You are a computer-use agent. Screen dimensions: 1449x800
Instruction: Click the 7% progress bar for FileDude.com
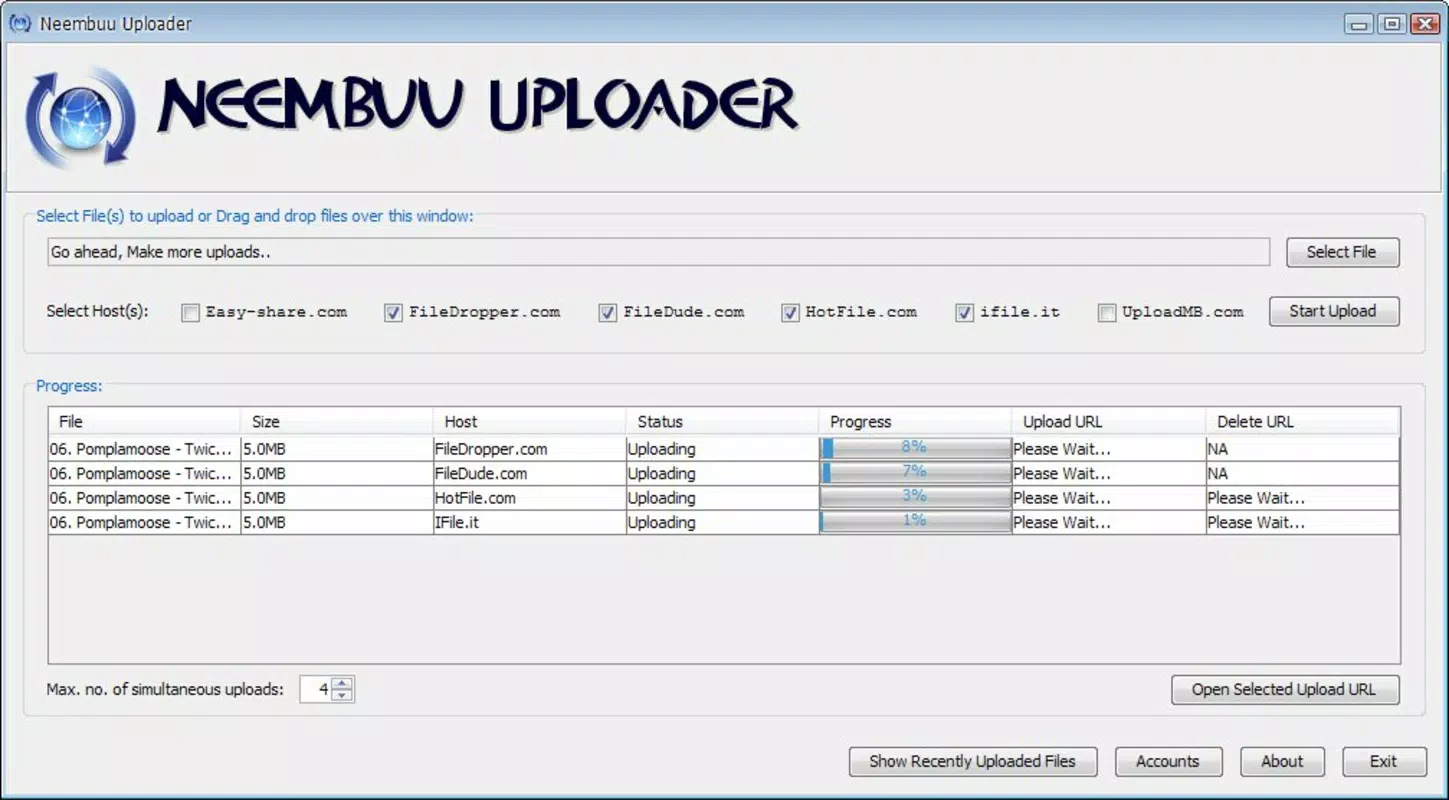[x=915, y=472]
